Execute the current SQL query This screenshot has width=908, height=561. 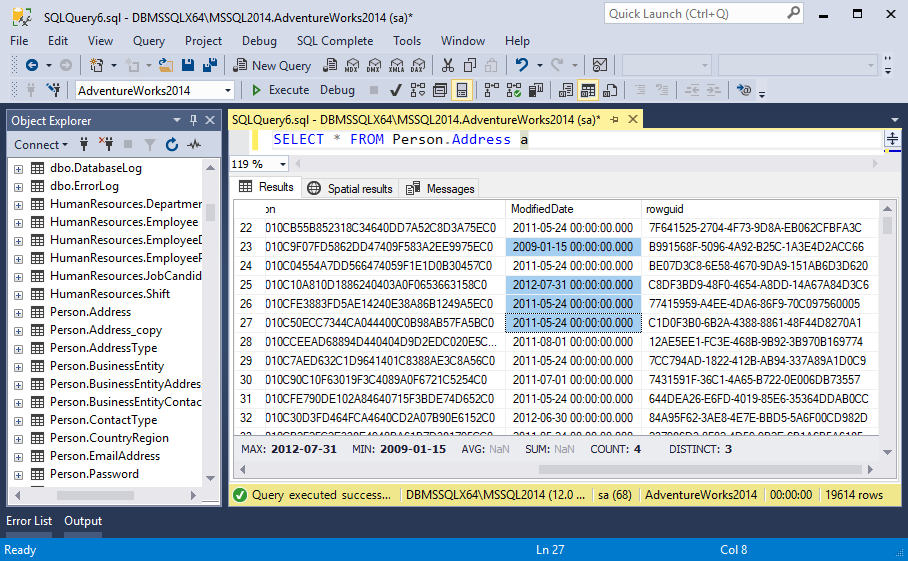pyautogui.click(x=281, y=90)
